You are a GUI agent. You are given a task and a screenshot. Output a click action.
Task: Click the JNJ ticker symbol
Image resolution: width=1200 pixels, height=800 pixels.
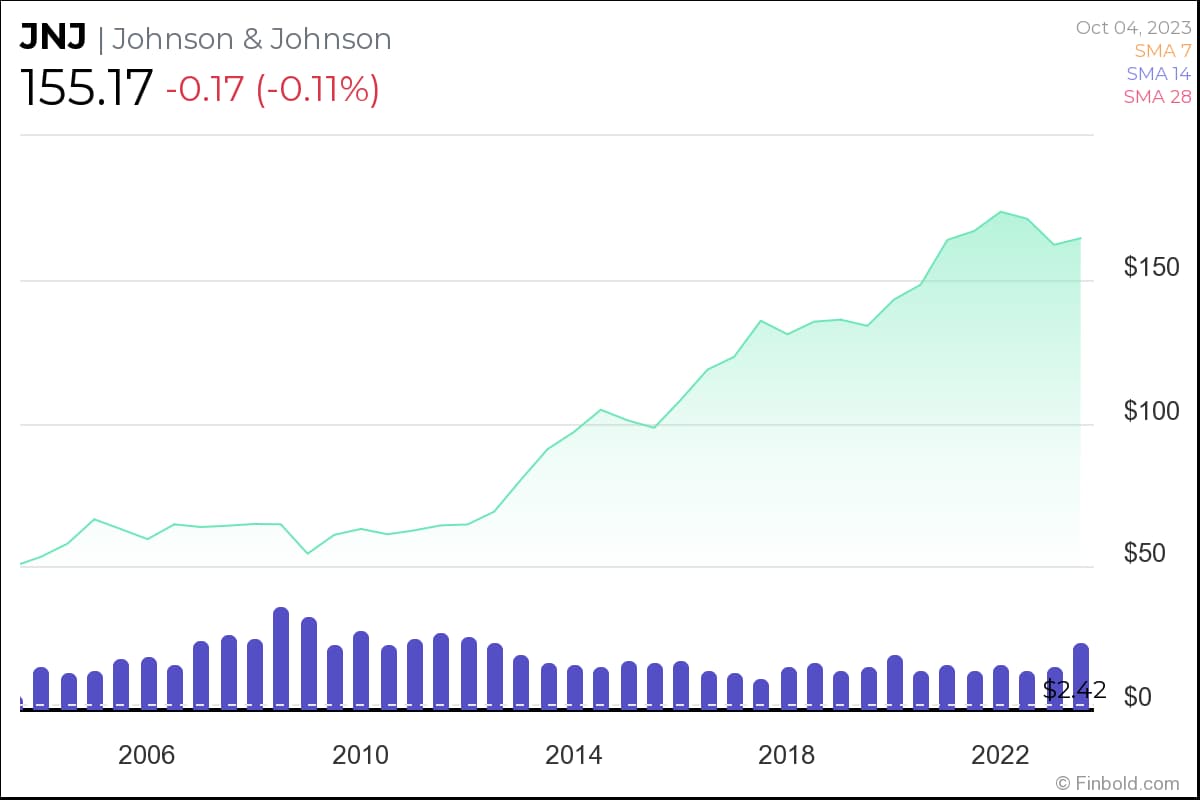tap(54, 38)
